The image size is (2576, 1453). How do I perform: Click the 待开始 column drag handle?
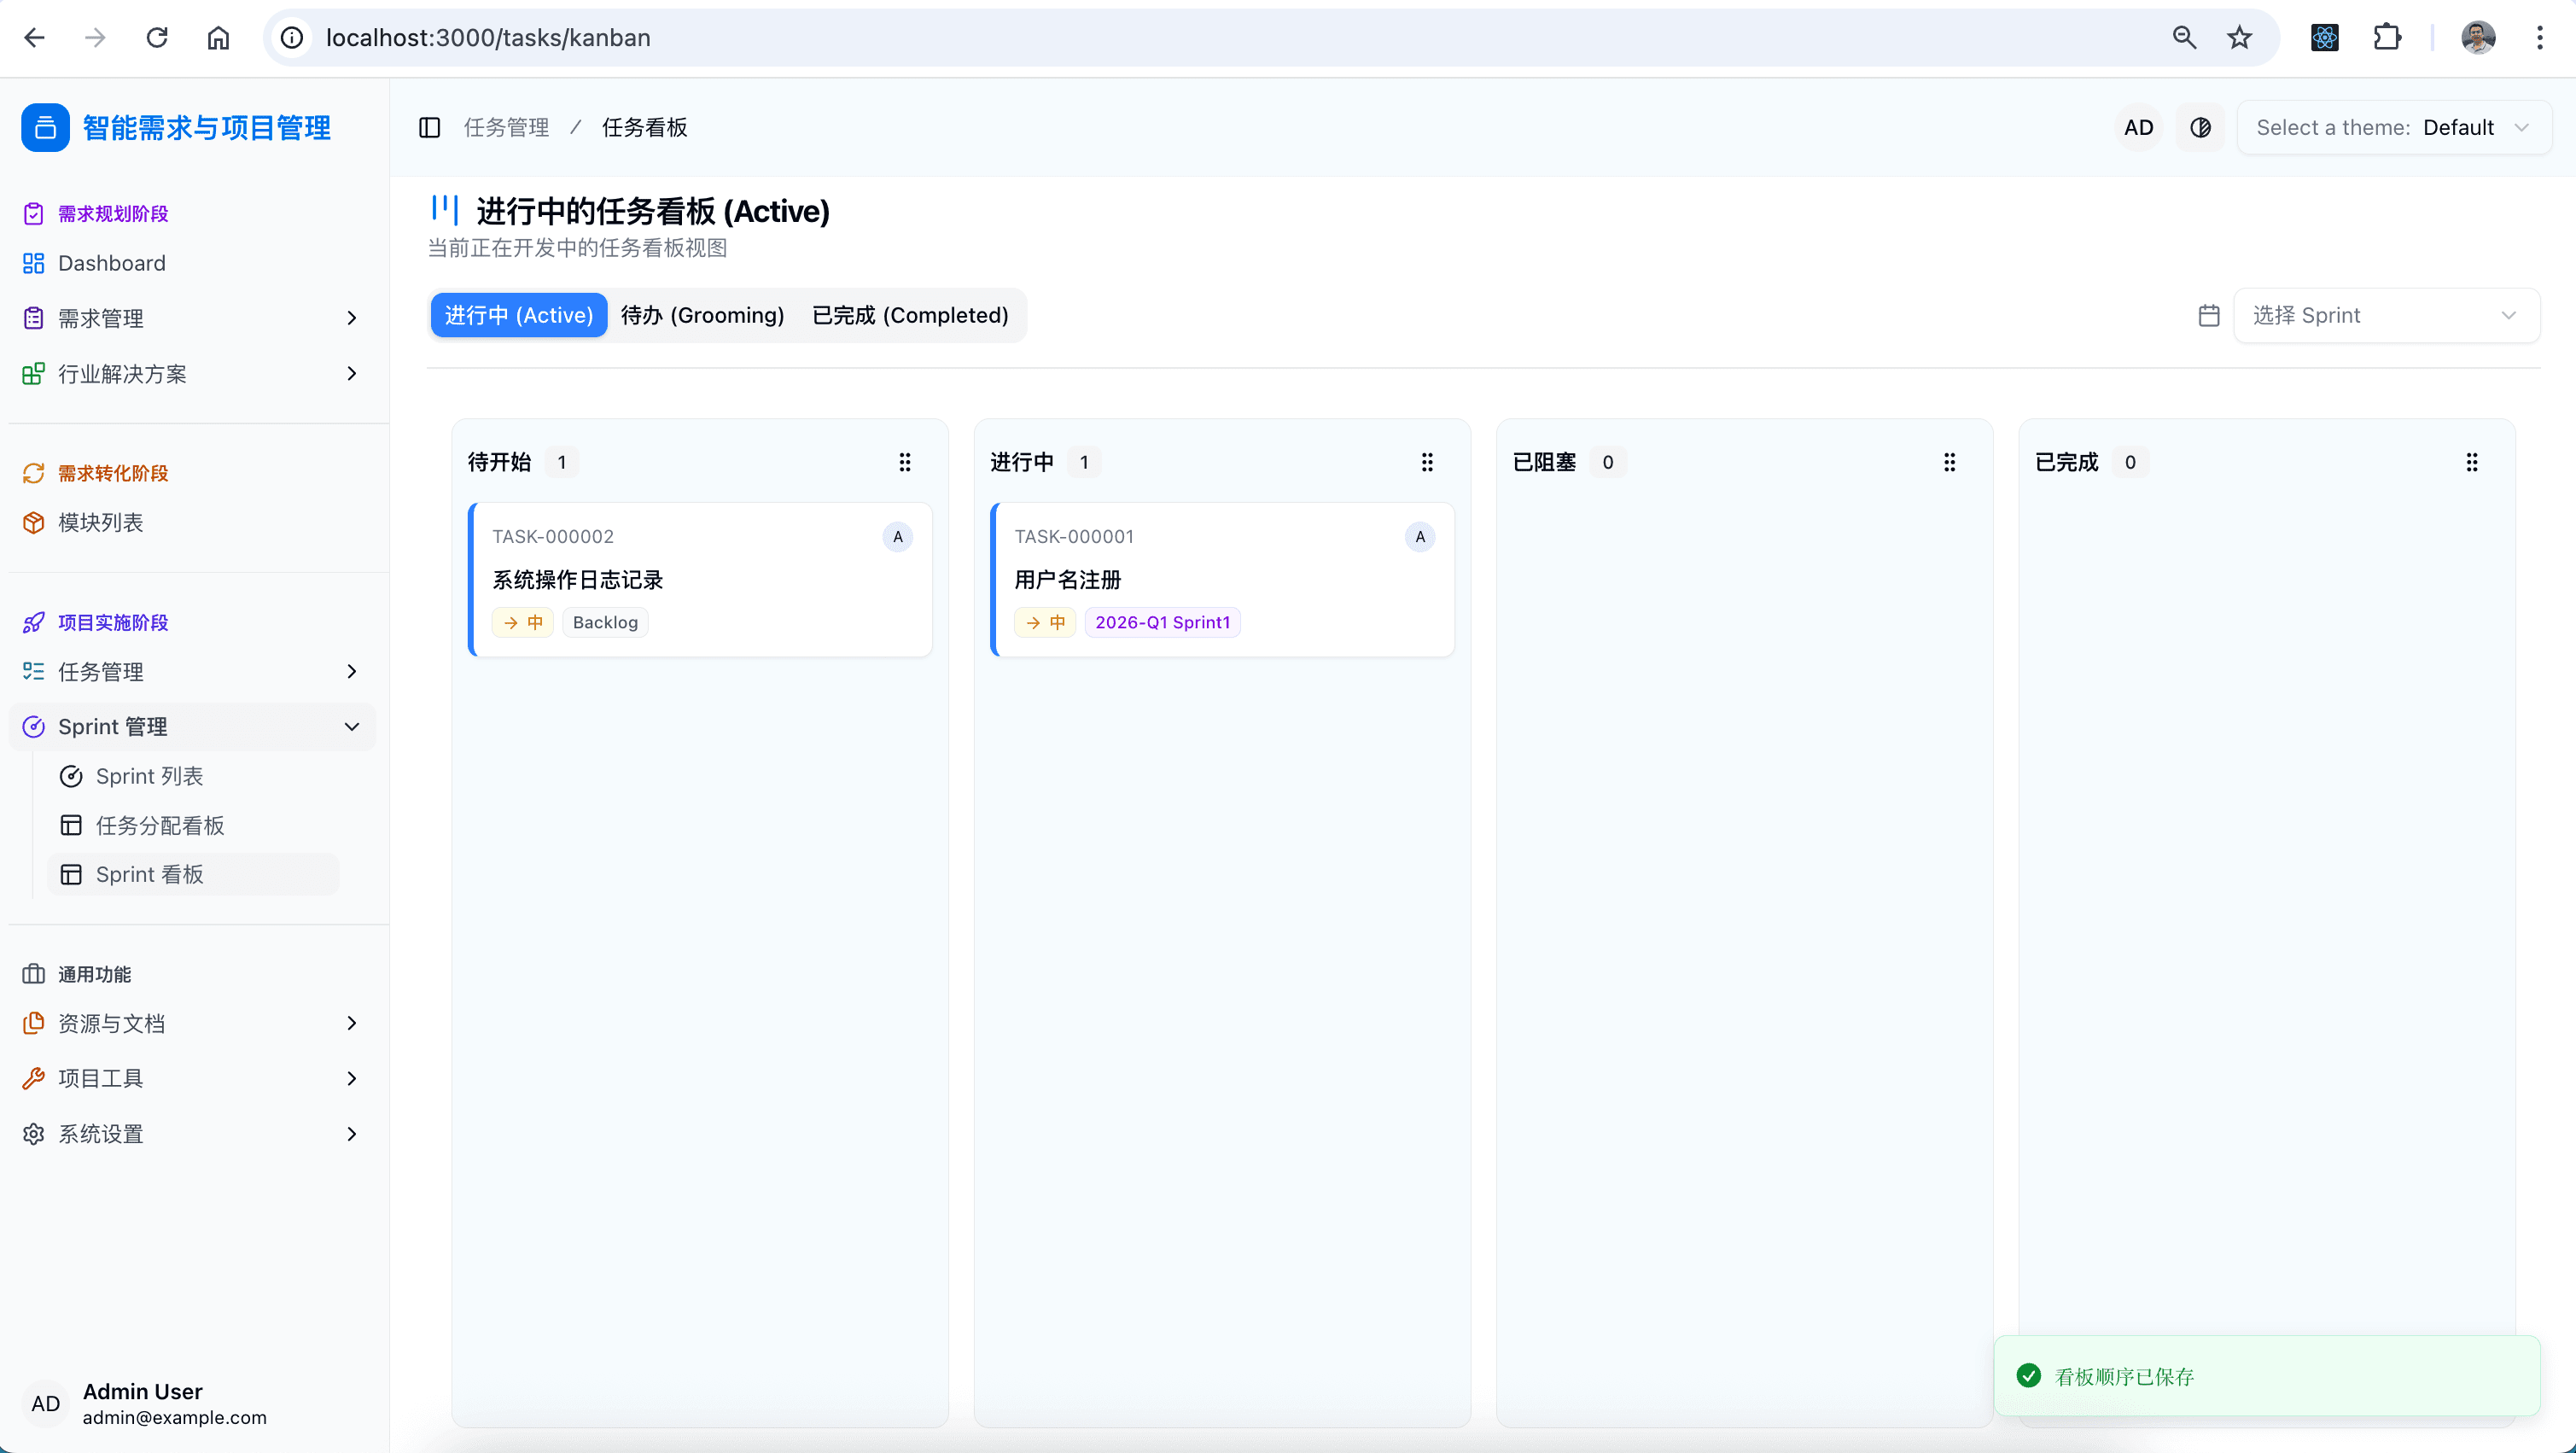[x=904, y=462]
